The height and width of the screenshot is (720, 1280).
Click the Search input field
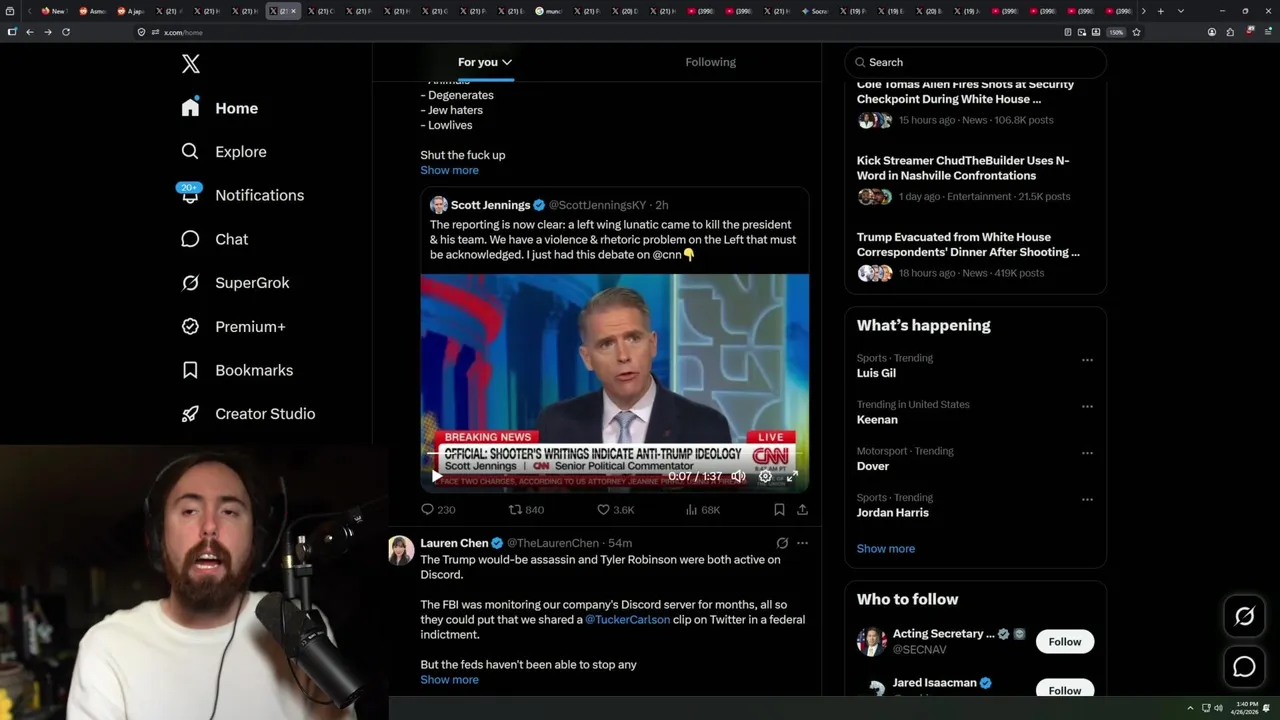[975, 62]
